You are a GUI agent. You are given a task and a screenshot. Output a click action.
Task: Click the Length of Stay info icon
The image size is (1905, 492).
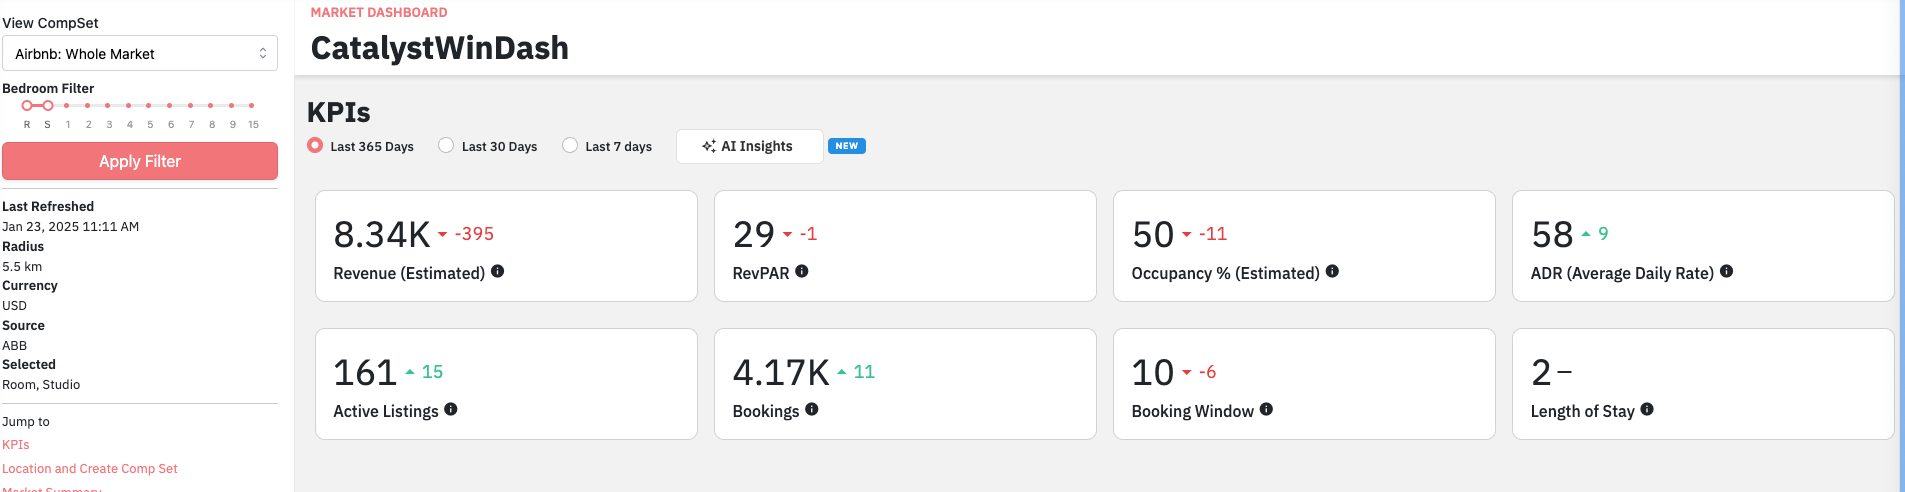pos(1647,409)
